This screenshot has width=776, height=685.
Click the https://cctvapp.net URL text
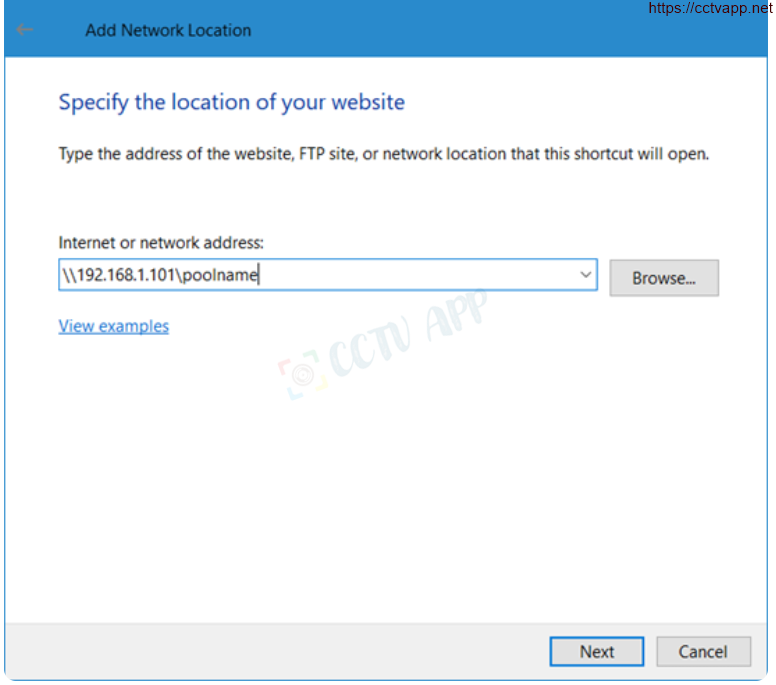pos(710,9)
